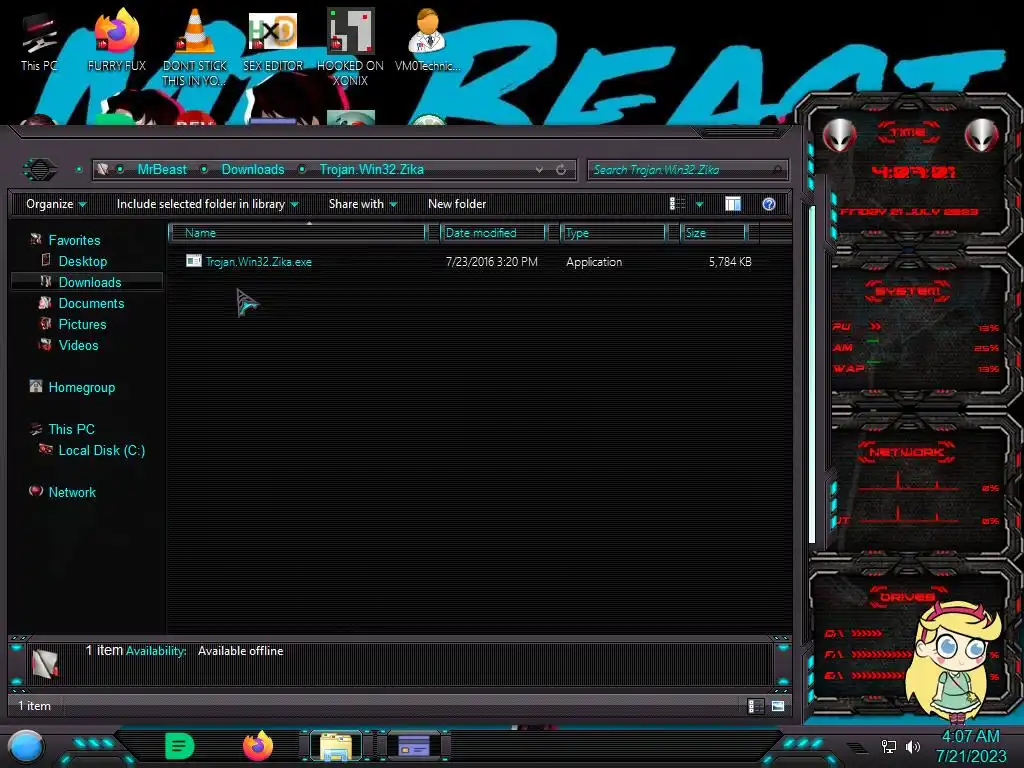Click the DRIVES gadget header
Screen dimensions: 1024x768
point(906,597)
